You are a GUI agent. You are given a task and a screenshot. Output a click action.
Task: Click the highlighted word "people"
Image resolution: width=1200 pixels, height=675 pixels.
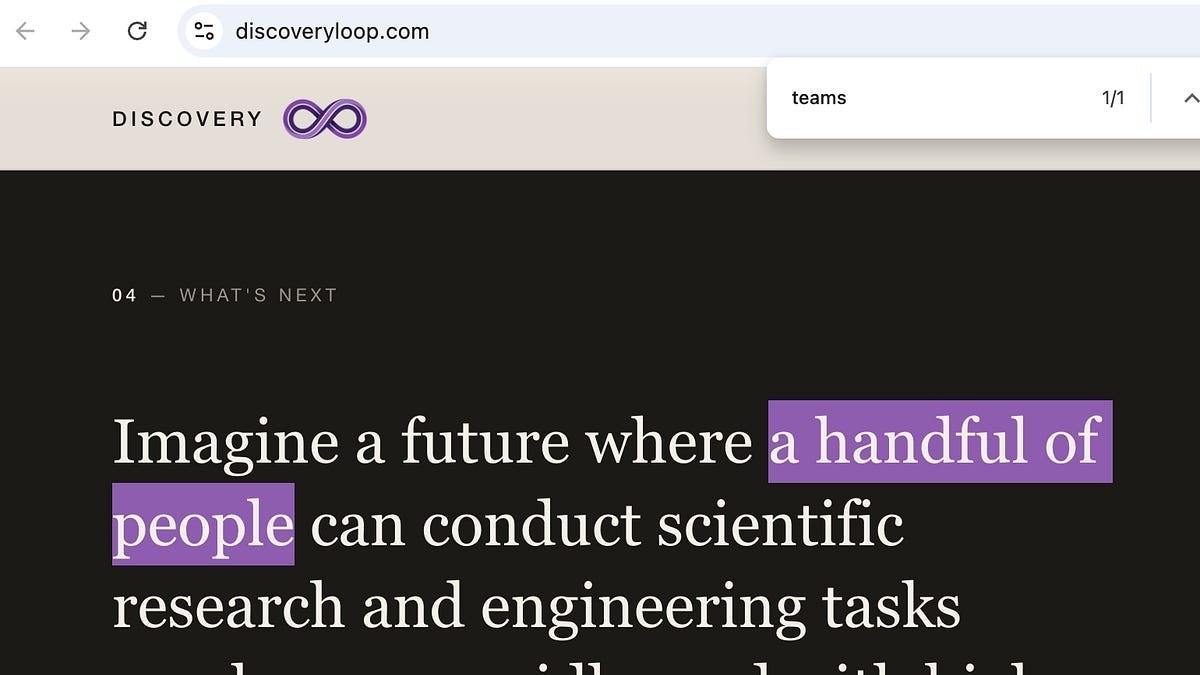pyautogui.click(x=203, y=524)
